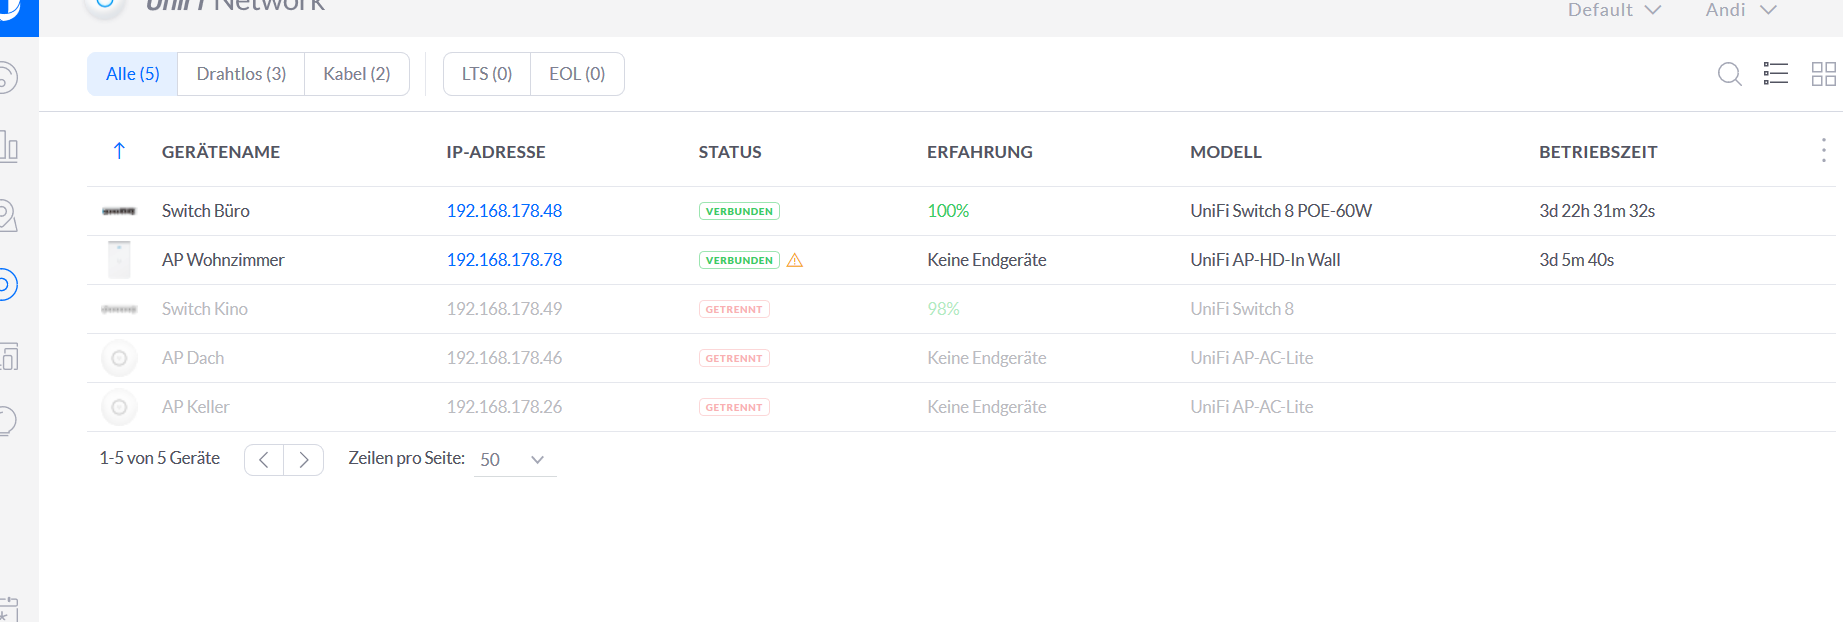Click warning triangle beside AP Wohnzimmer status
This screenshot has width=1843, height=622.
coord(795,260)
